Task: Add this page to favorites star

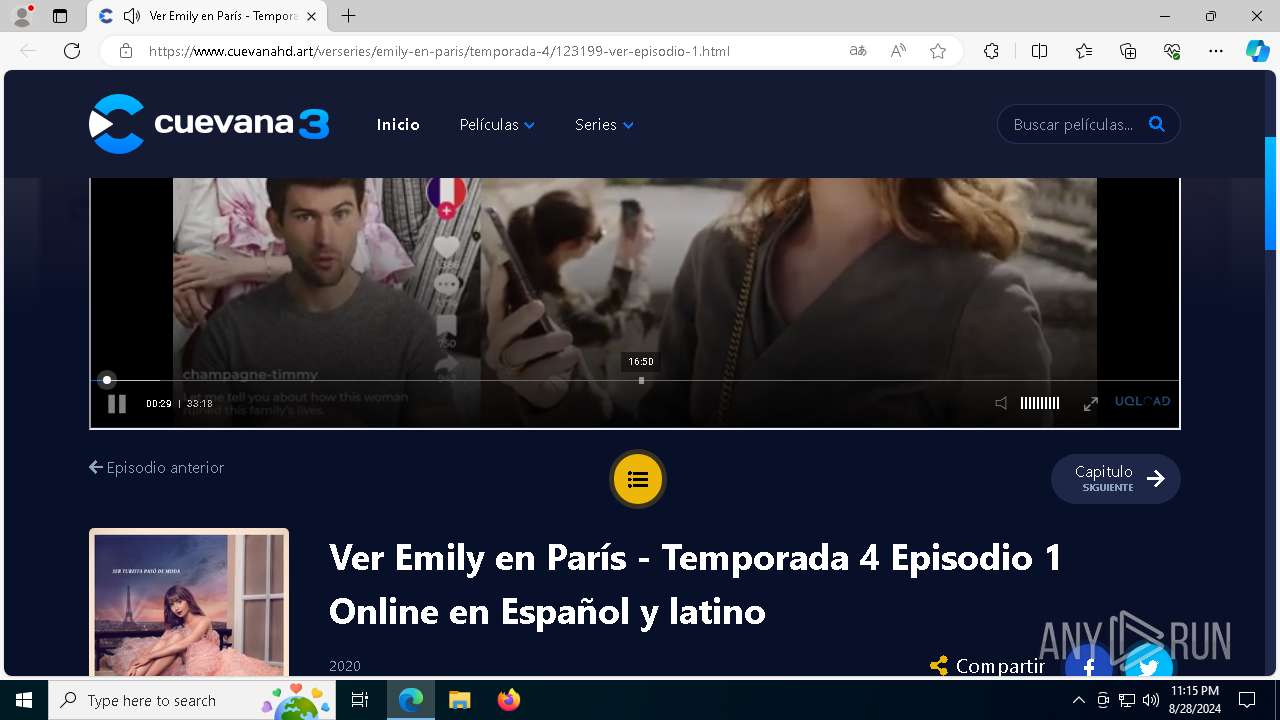Action: pyautogui.click(x=938, y=51)
